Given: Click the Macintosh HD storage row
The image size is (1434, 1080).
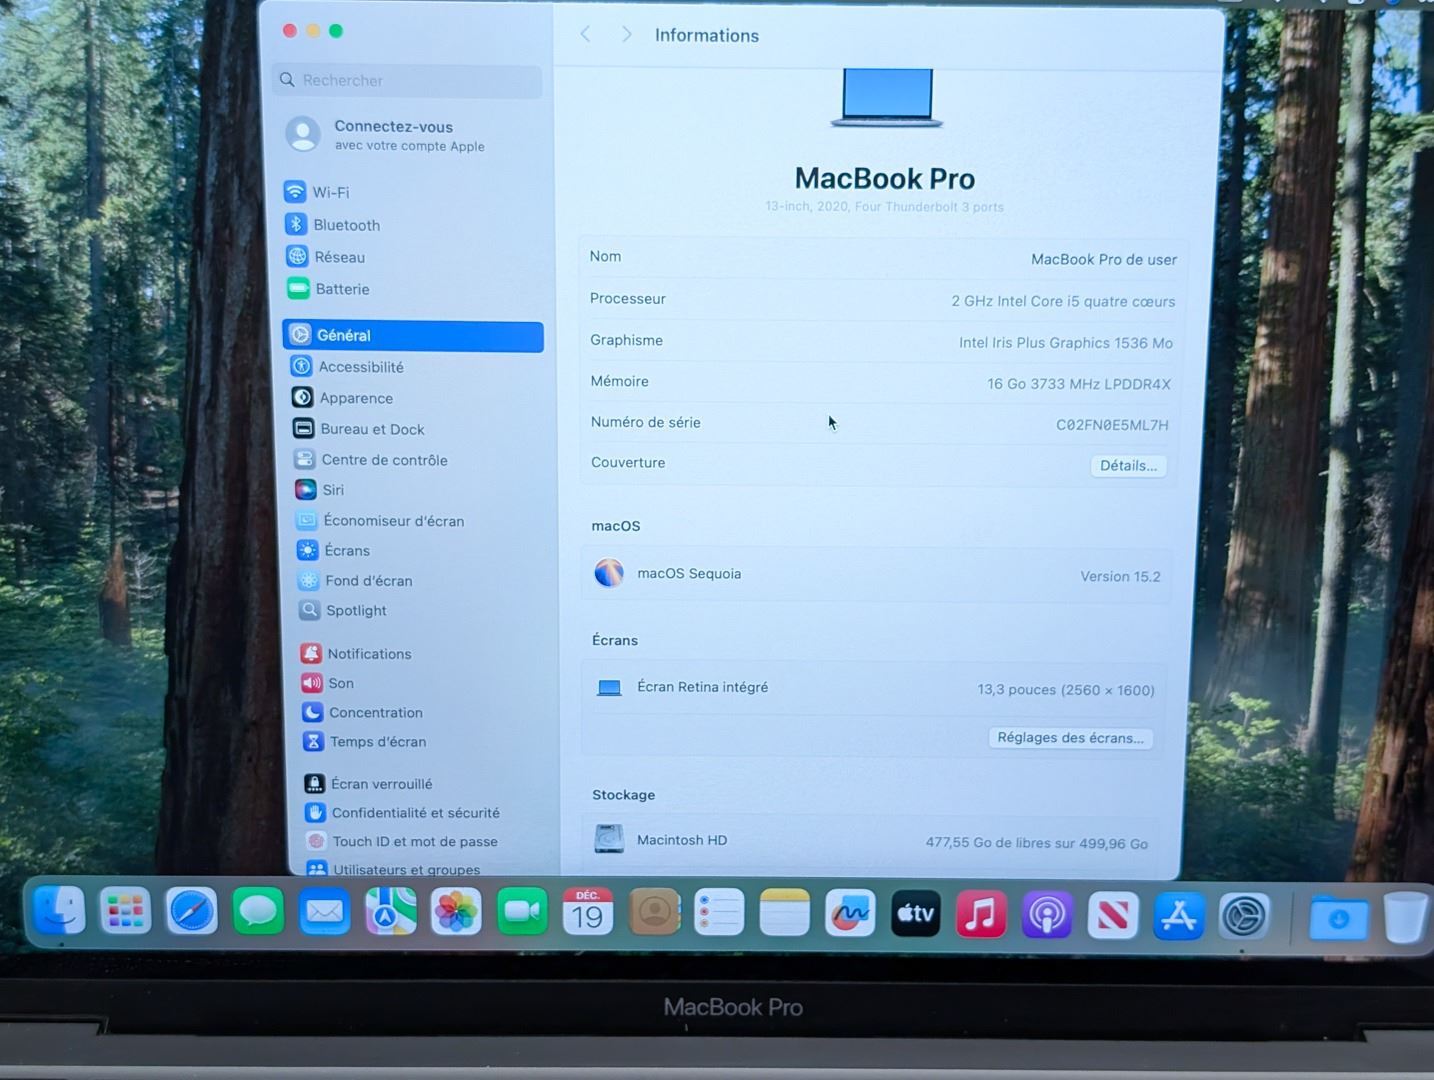Looking at the screenshot, I should 870,841.
